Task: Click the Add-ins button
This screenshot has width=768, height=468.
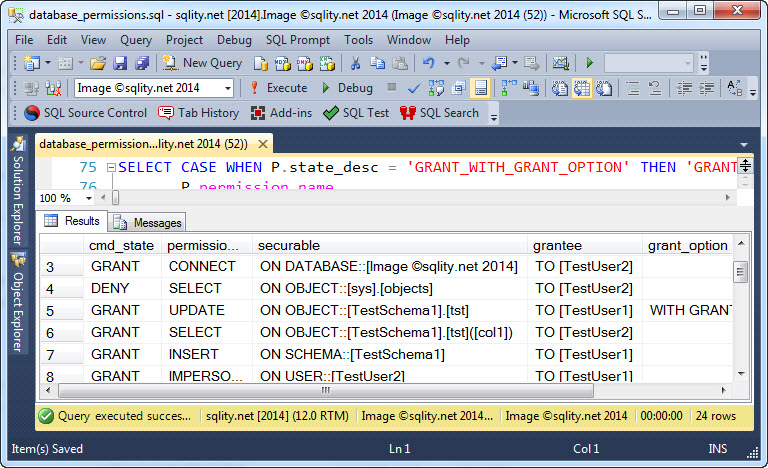Action: (281, 113)
